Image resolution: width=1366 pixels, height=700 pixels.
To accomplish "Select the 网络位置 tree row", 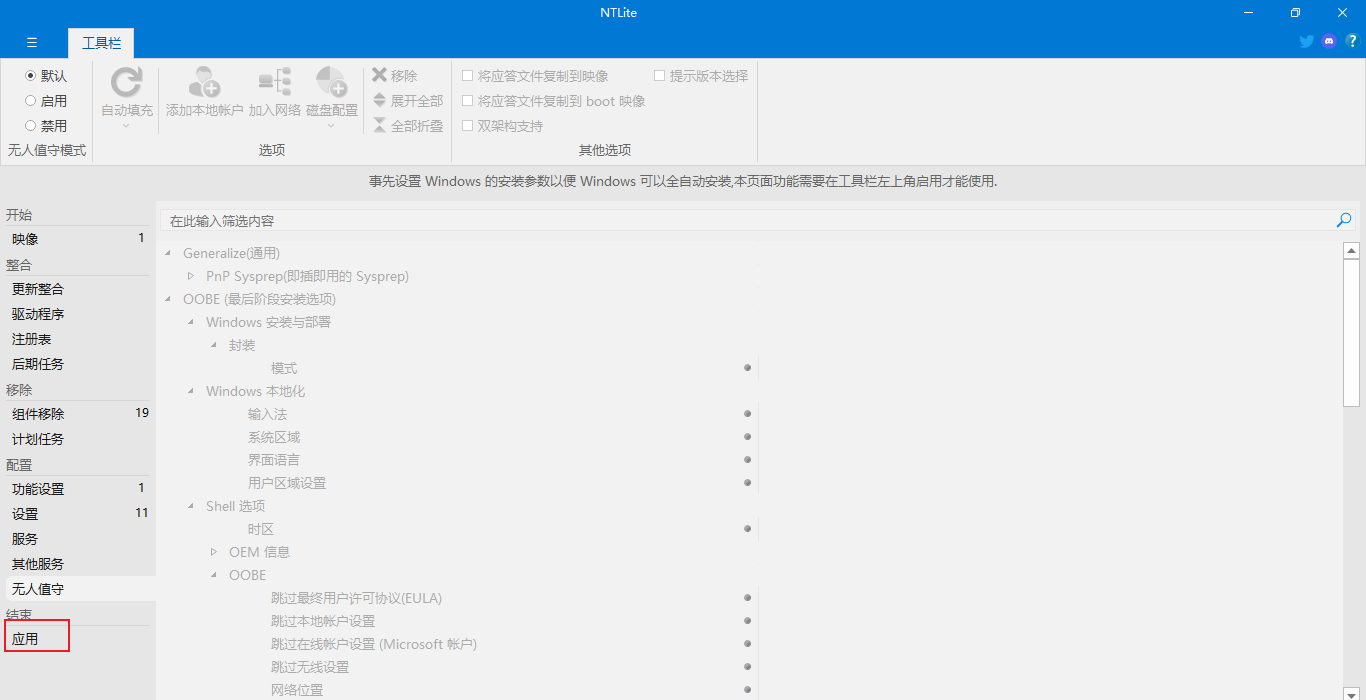I will pyautogui.click(x=296, y=690).
